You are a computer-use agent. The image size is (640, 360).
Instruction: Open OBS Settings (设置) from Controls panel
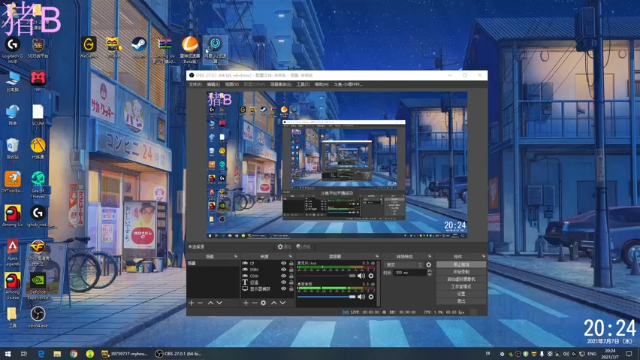click(x=461, y=294)
